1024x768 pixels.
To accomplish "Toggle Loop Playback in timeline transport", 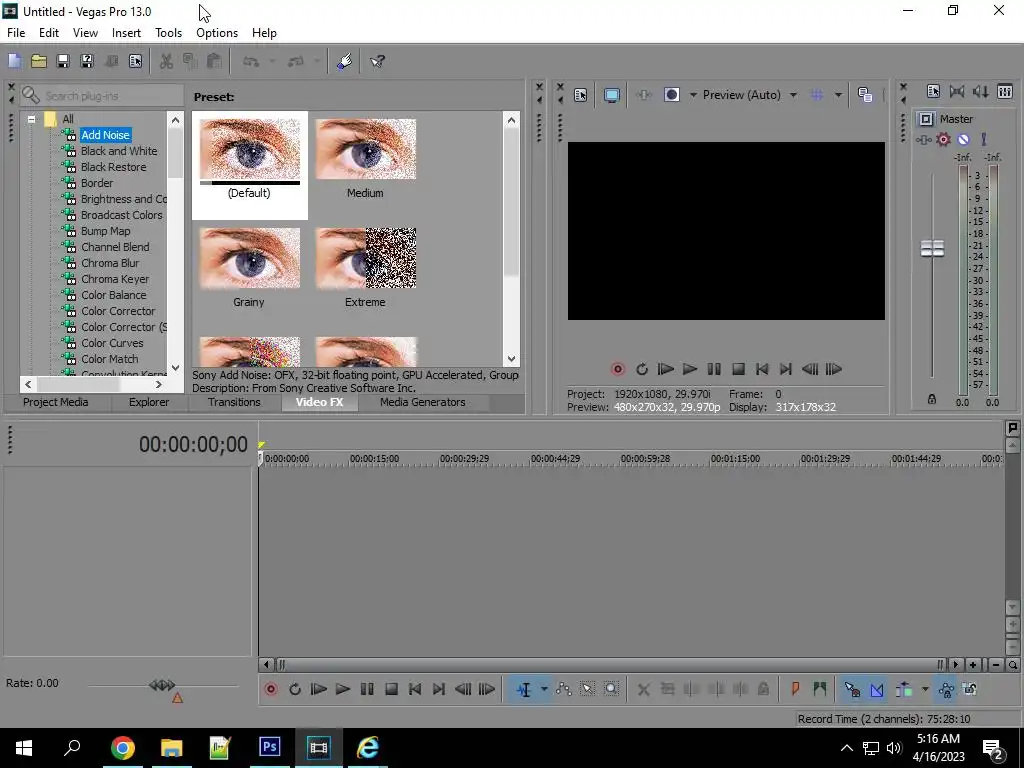I will (x=295, y=689).
